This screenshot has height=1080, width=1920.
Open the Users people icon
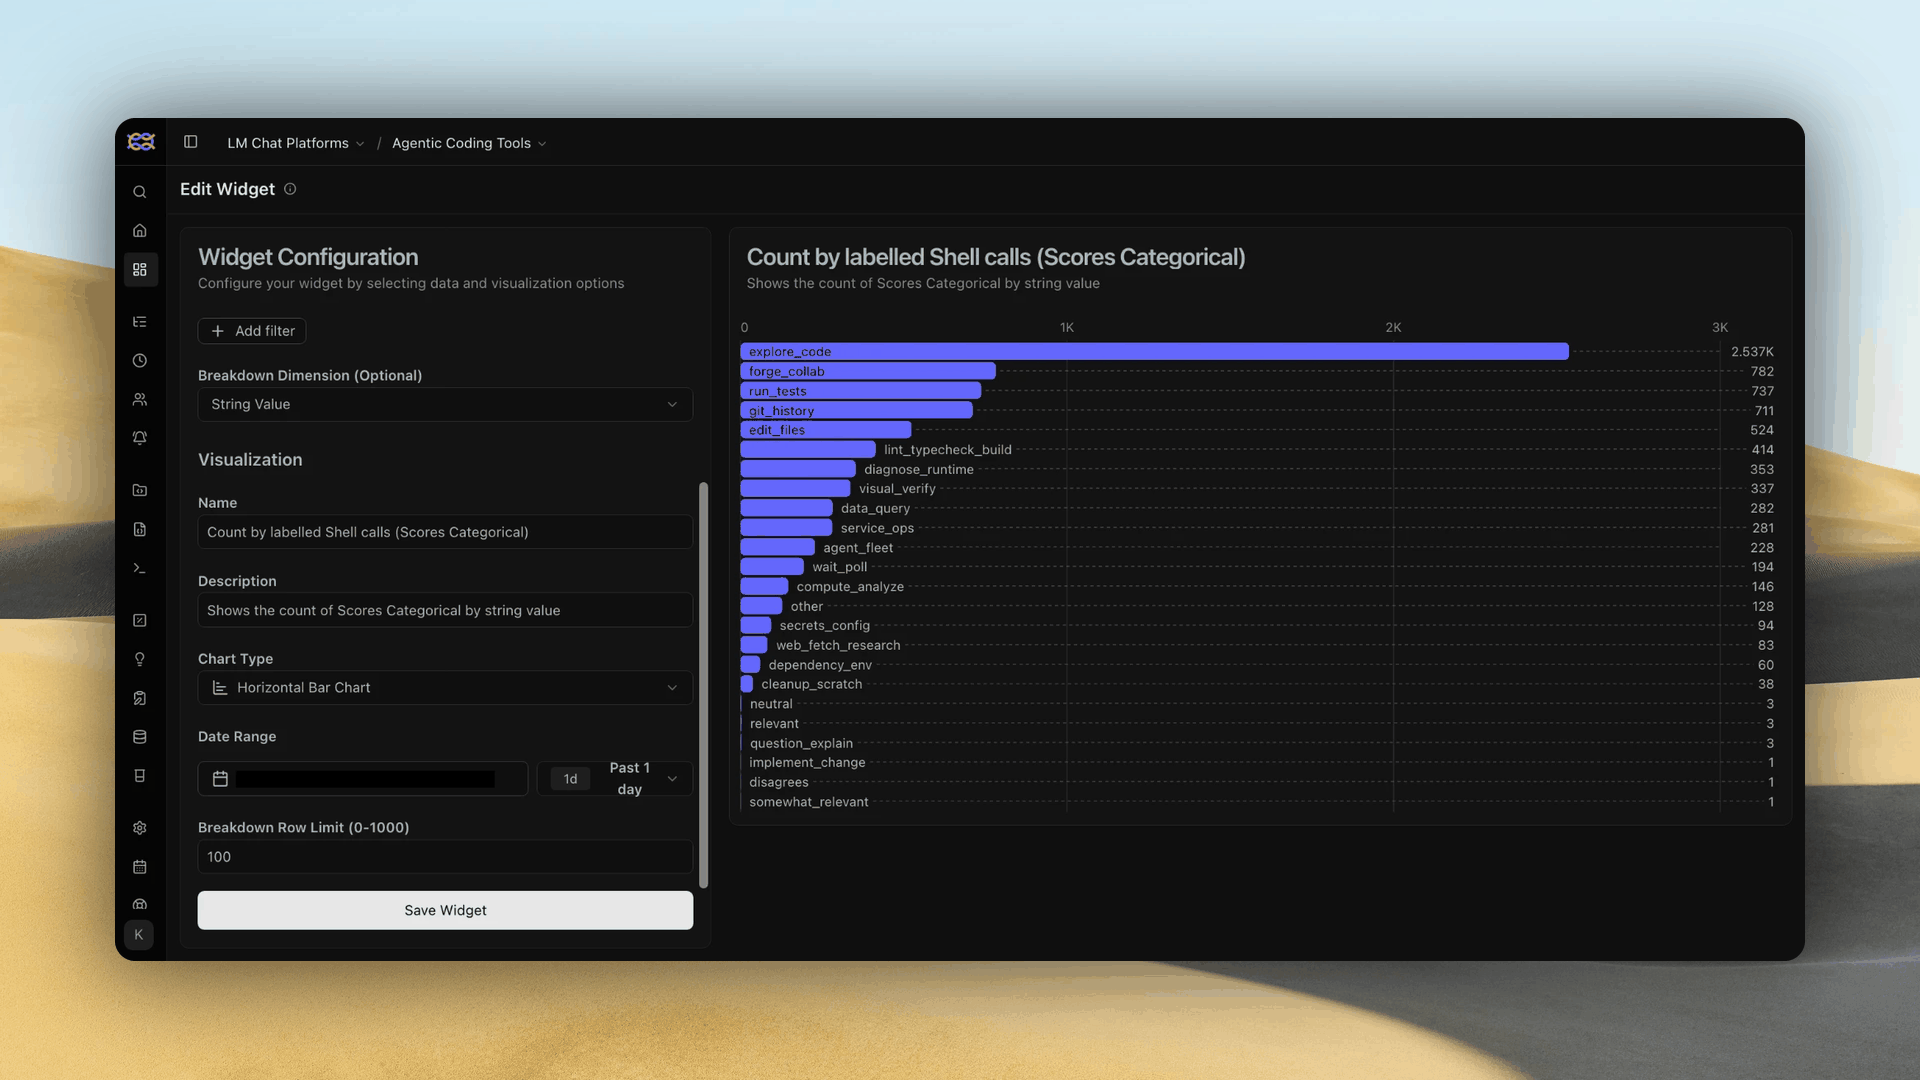[x=140, y=400]
